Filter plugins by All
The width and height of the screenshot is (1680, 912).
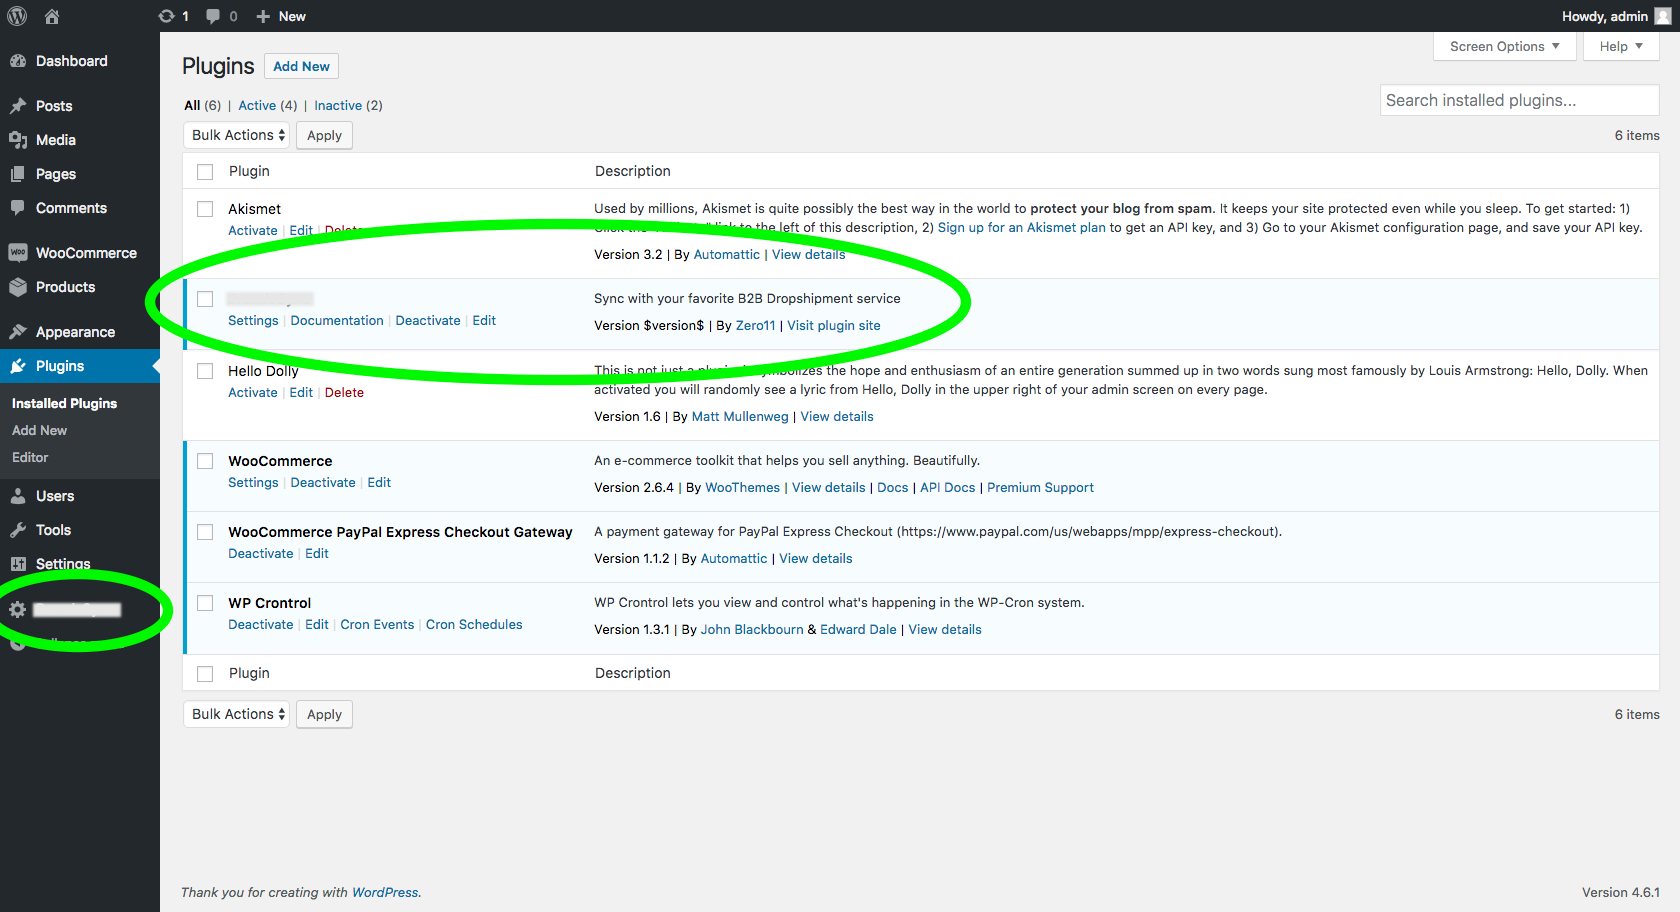coord(192,105)
